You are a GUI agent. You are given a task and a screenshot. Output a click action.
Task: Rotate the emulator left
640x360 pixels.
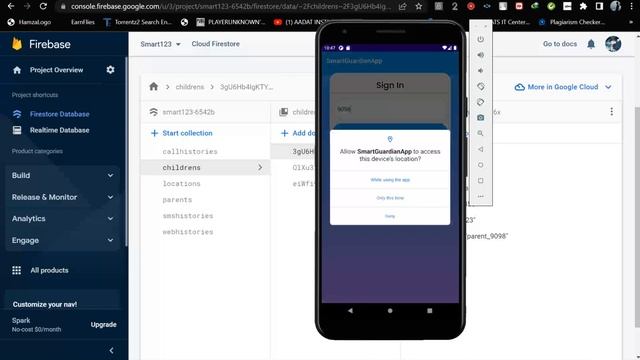[x=480, y=86]
